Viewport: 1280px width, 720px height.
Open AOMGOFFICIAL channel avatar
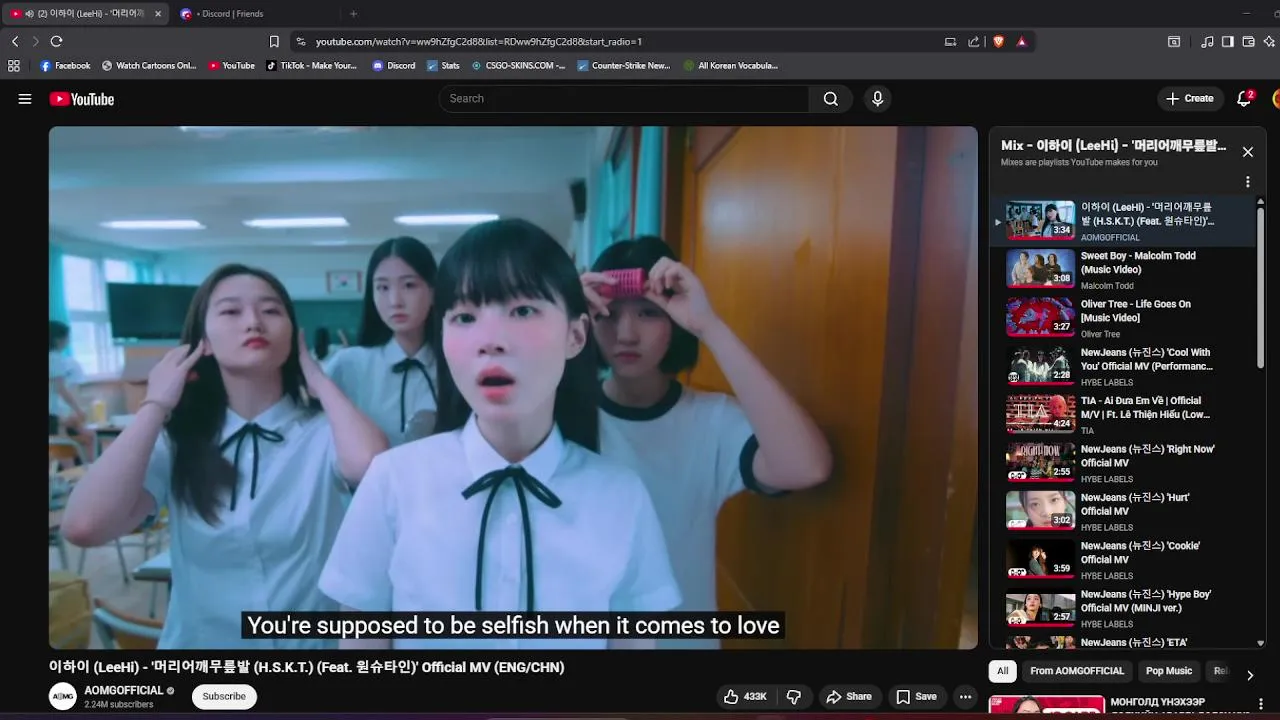click(x=63, y=697)
